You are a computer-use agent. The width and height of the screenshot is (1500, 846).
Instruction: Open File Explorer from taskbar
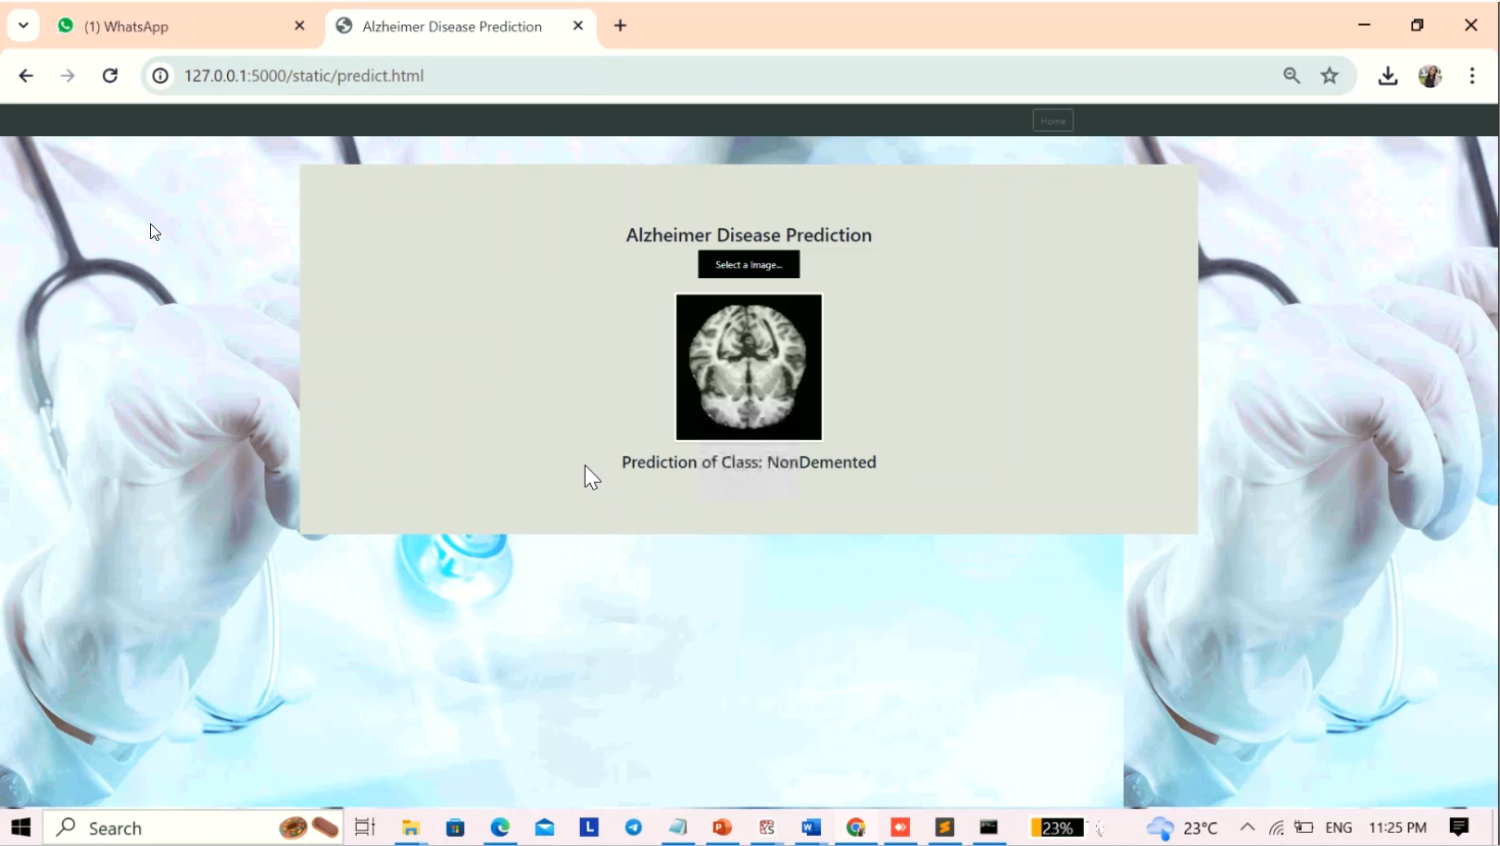point(411,828)
